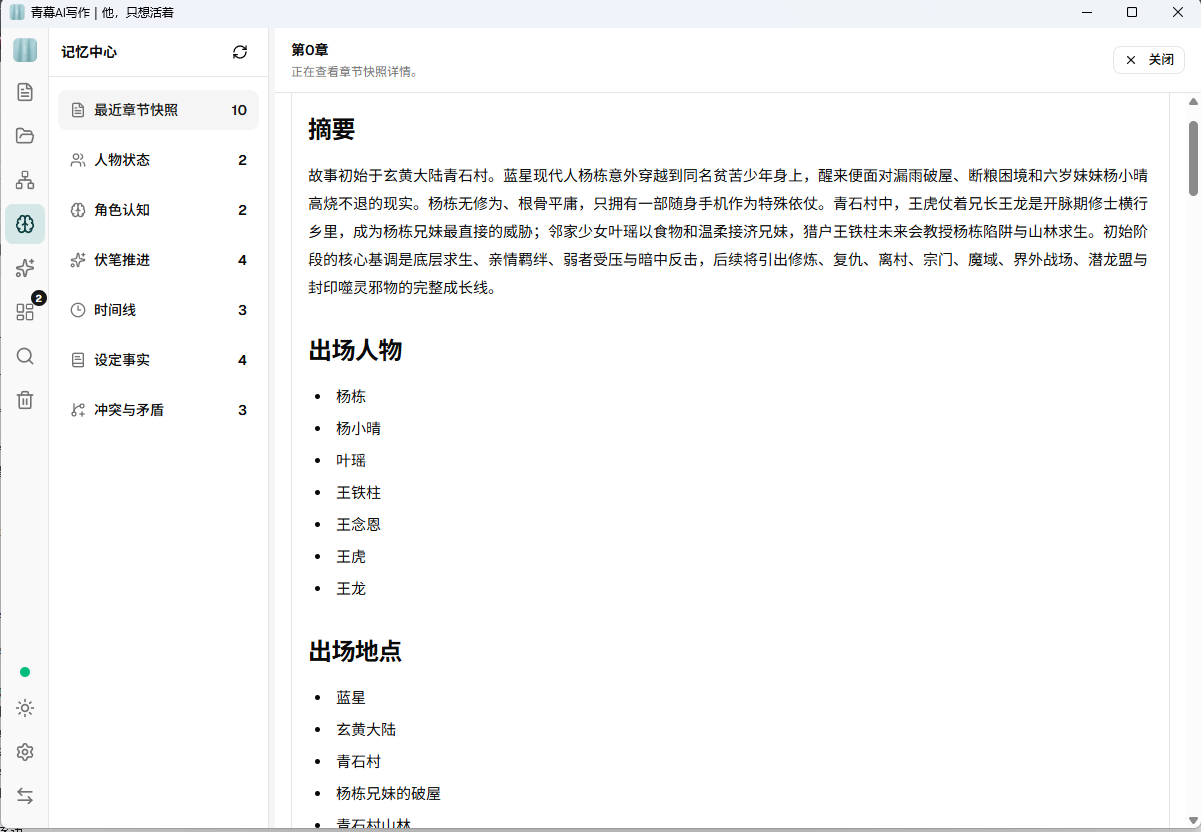The width and height of the screenshot is (1201, 832).
Task: Close the chapter snapshot detail view
Action: 1149,60
